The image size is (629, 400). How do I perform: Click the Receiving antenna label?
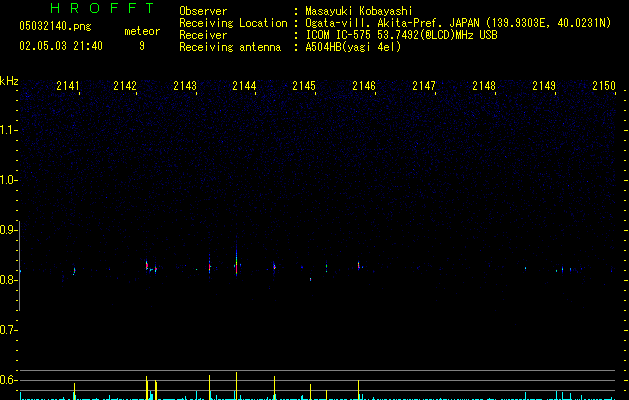pyautogui.click(x=230, y=47)
